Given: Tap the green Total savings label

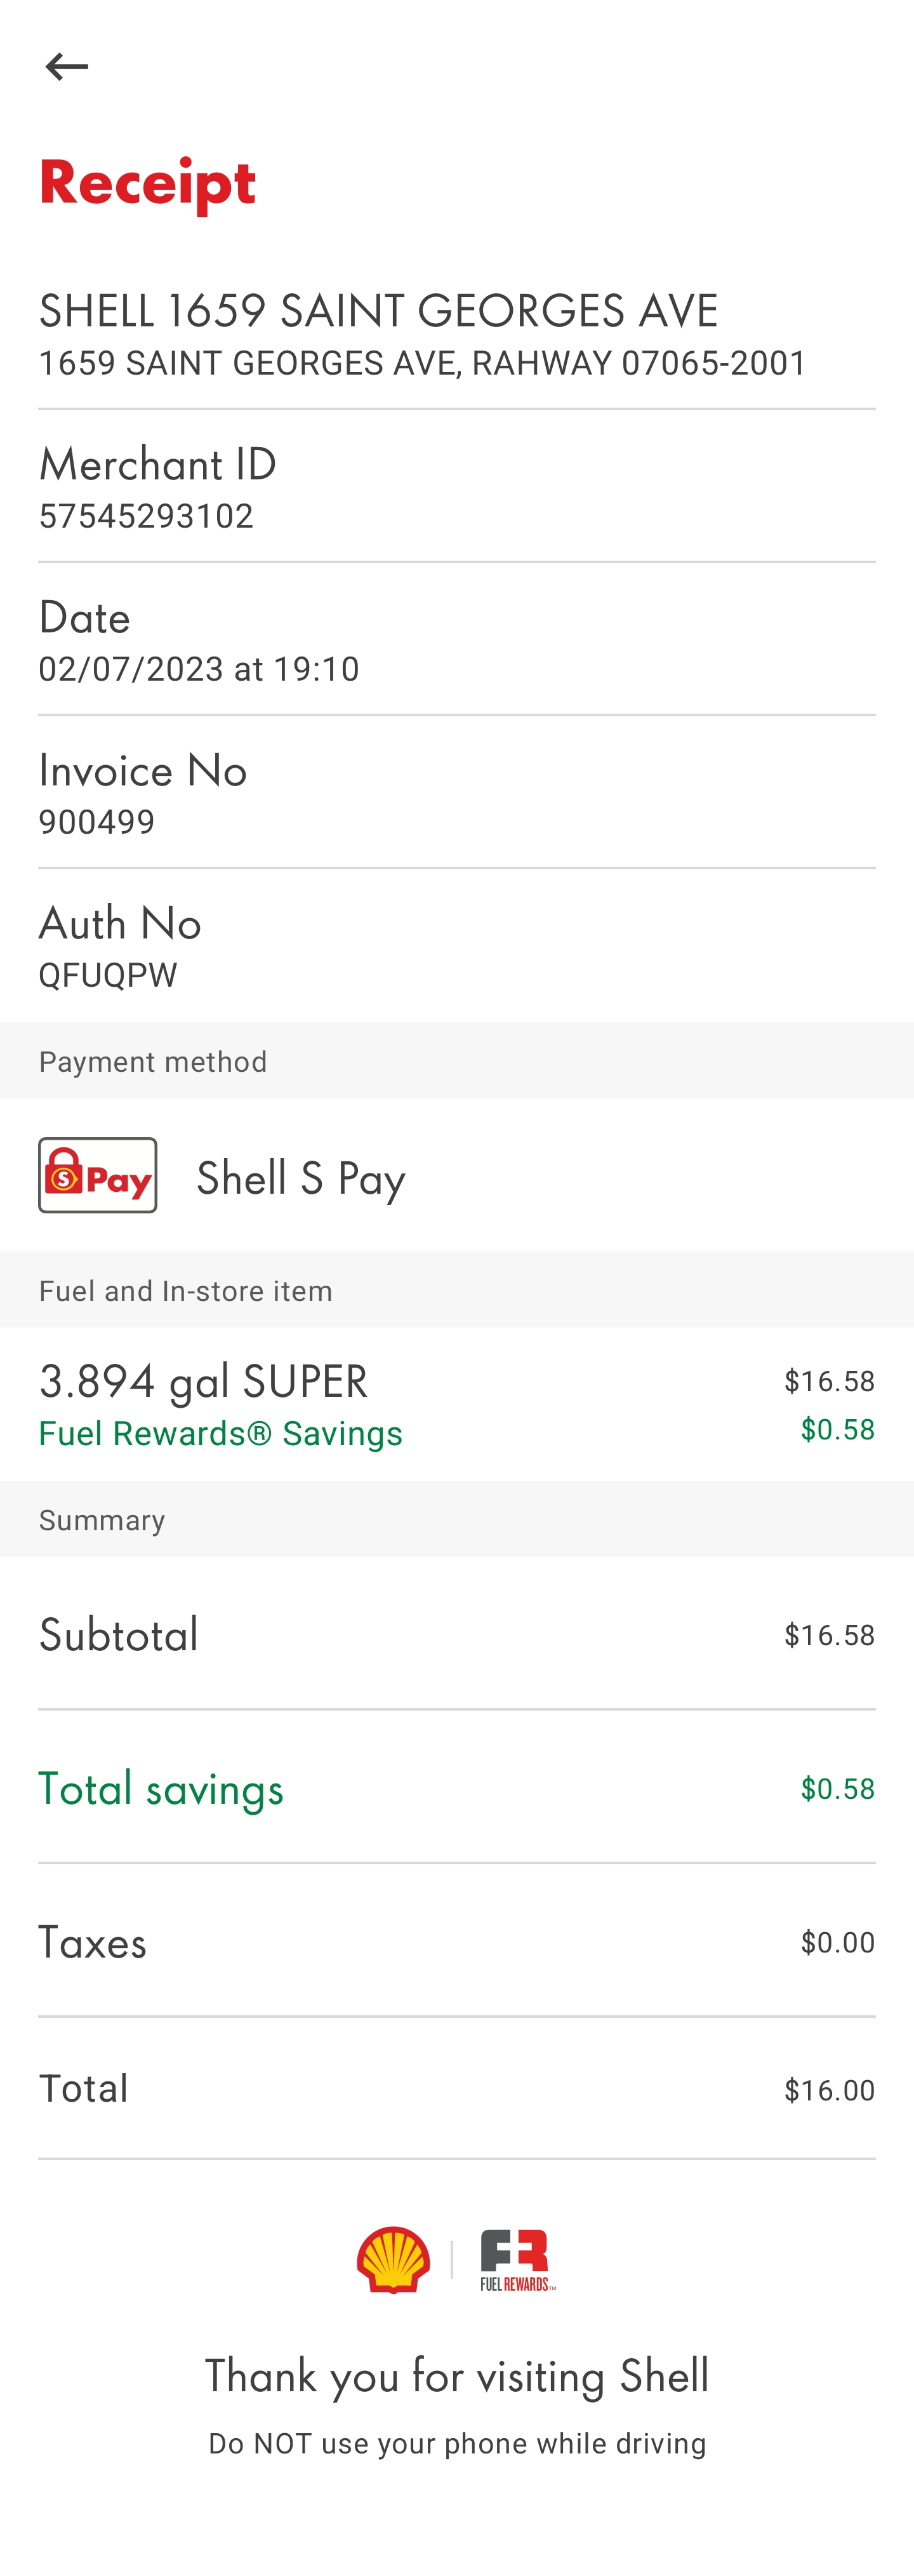Looking at the screenshot, I should [x=161, y=1789].
